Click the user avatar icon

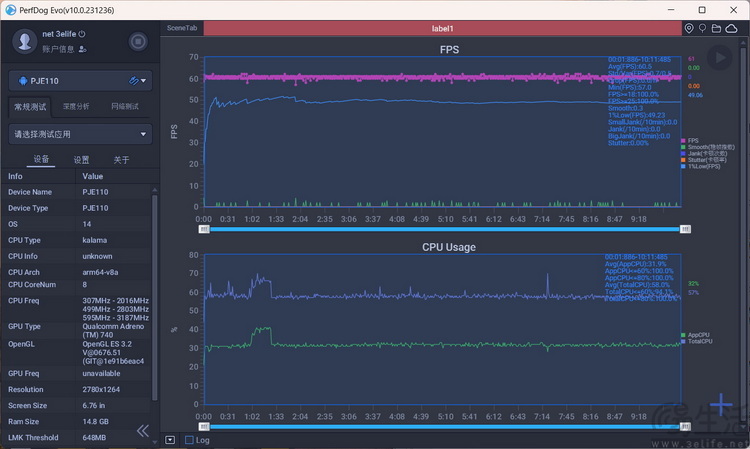tap(24, 41)
